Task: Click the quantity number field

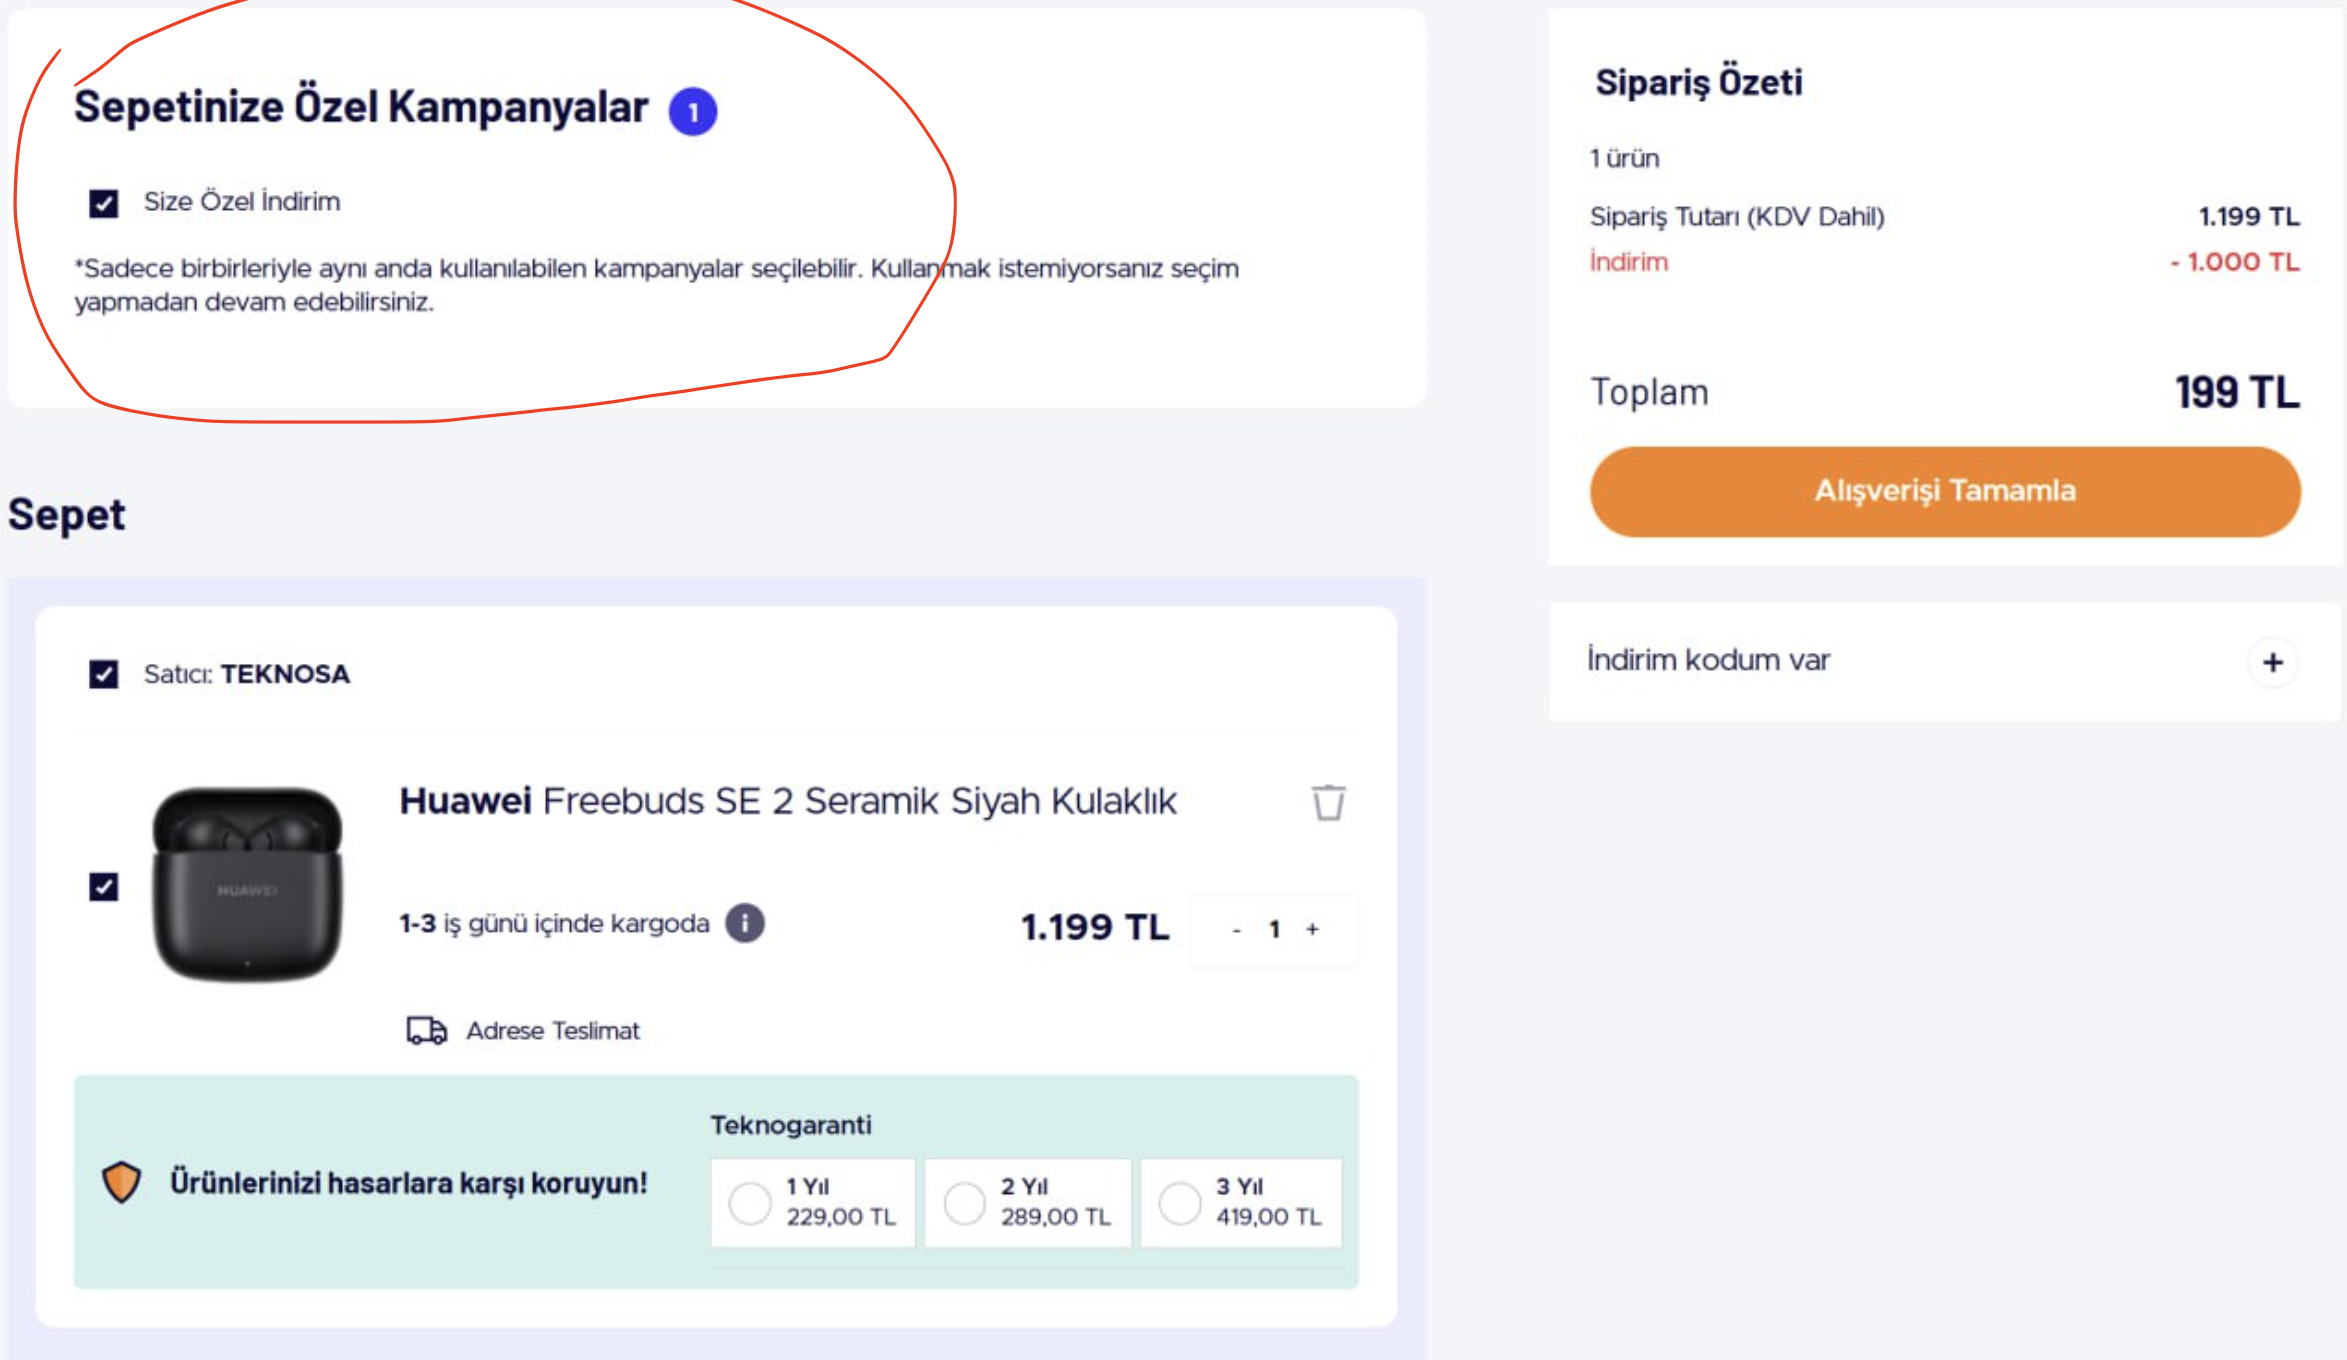Action: coord(1274,929)
